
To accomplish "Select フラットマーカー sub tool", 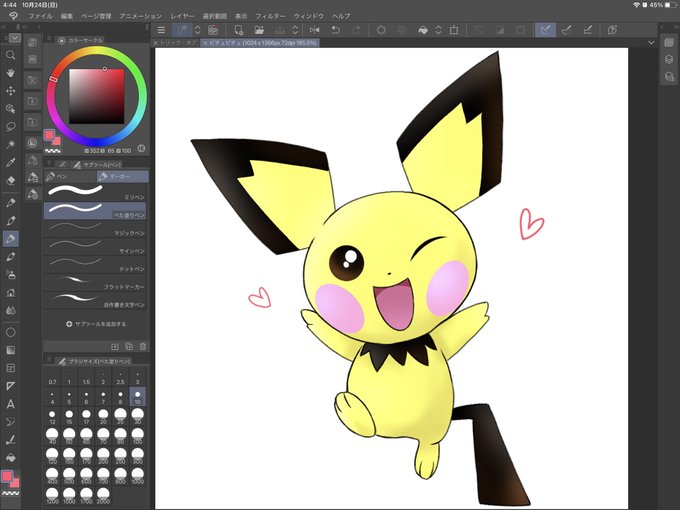I will pyautogui.click(x=95, y=282).
